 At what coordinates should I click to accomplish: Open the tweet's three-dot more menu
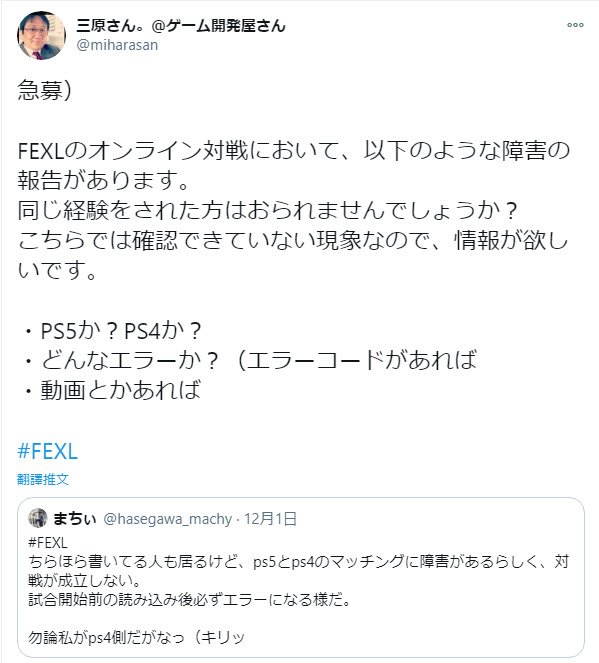coord(575,25)
